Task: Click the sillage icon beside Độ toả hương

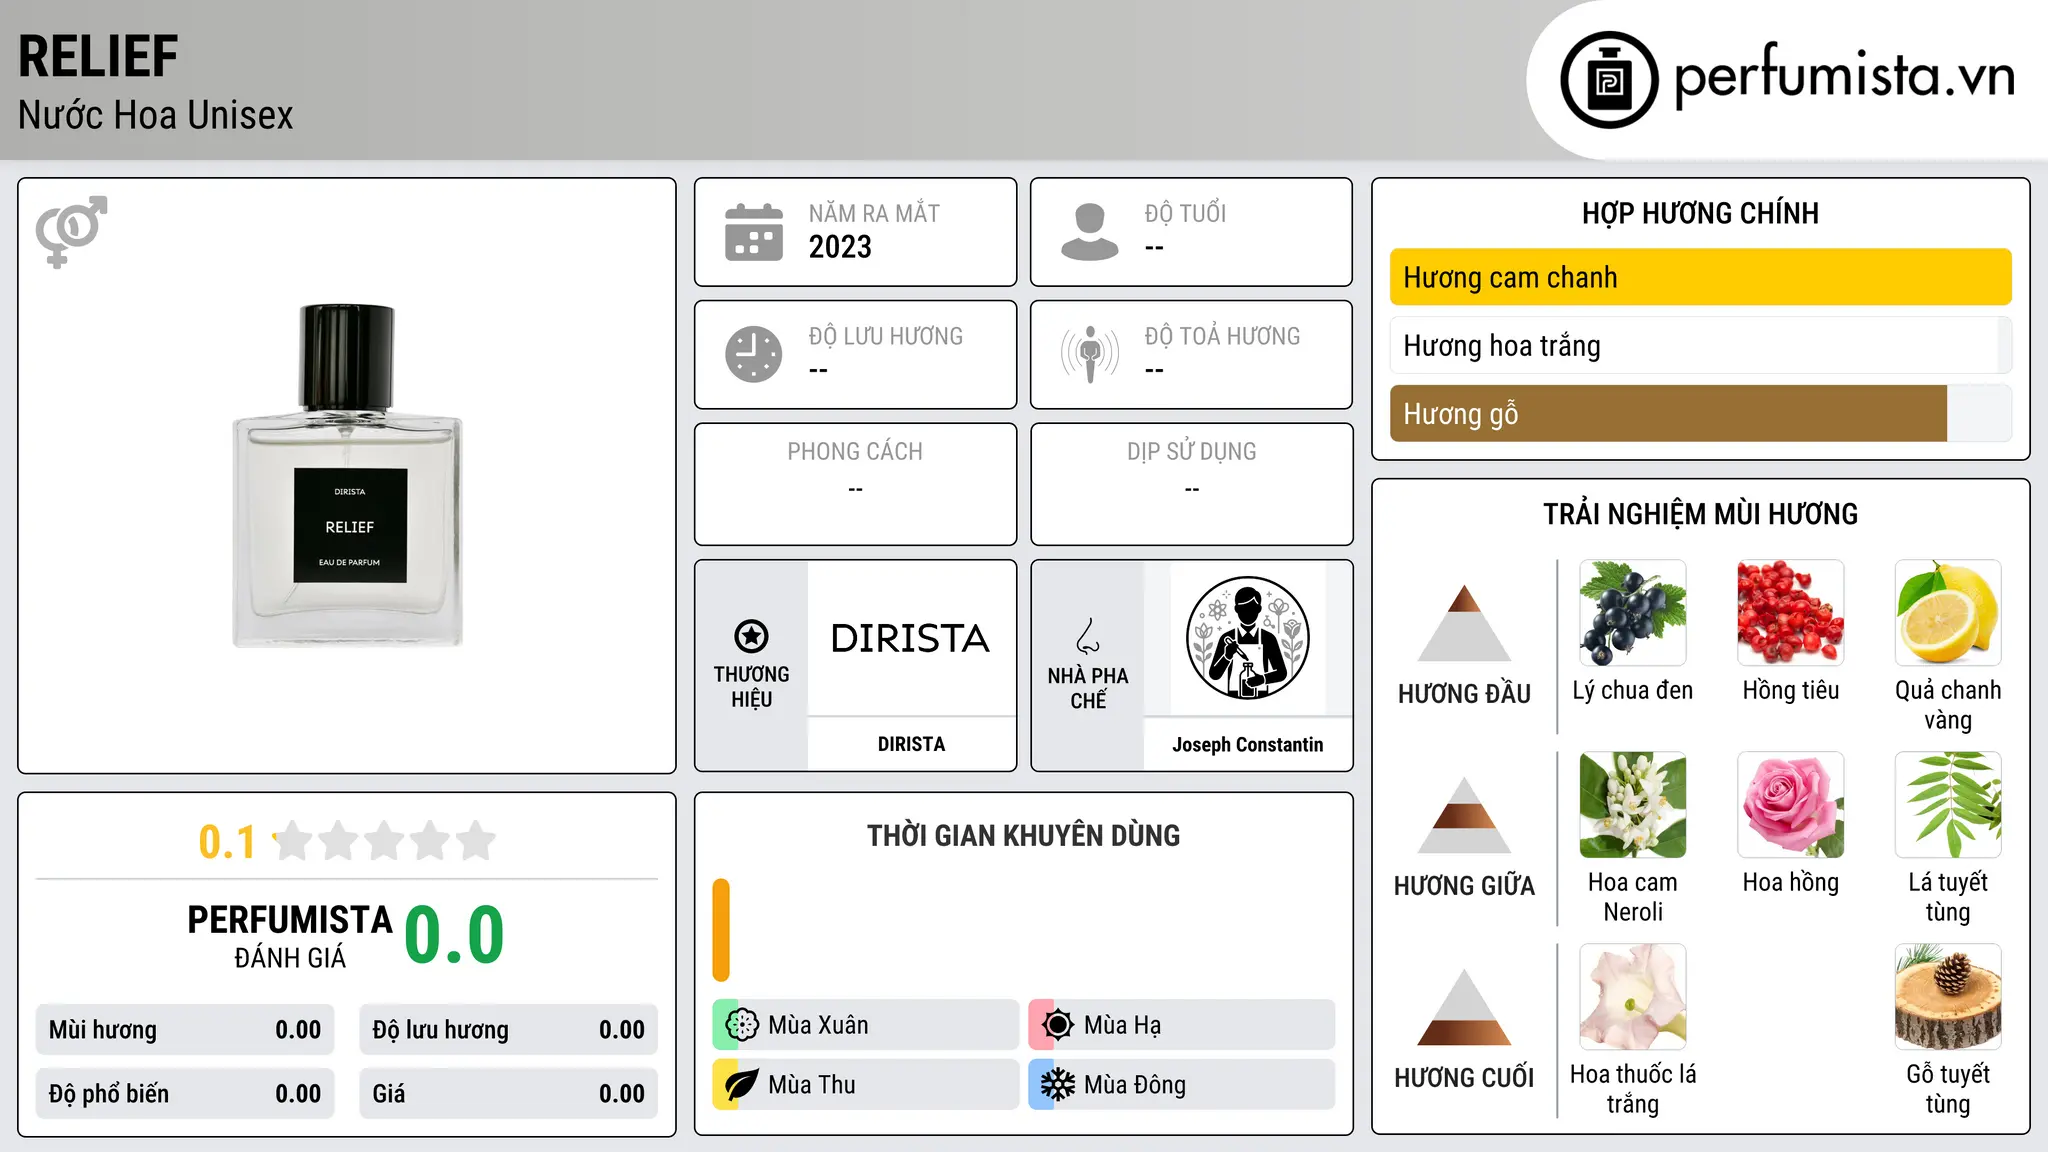Action: pyautogui.click(x=1090, y=354)
